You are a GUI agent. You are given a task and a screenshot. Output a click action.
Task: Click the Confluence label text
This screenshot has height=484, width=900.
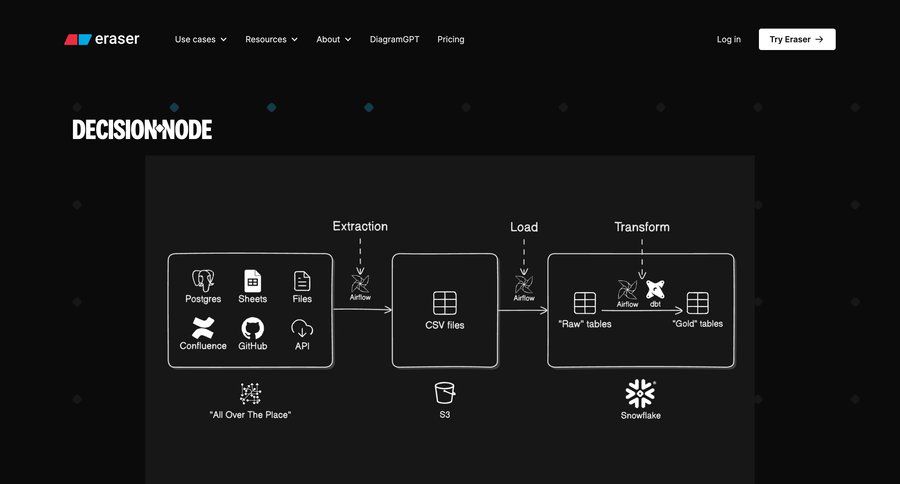pyautogui.click(x=203, y=346)
